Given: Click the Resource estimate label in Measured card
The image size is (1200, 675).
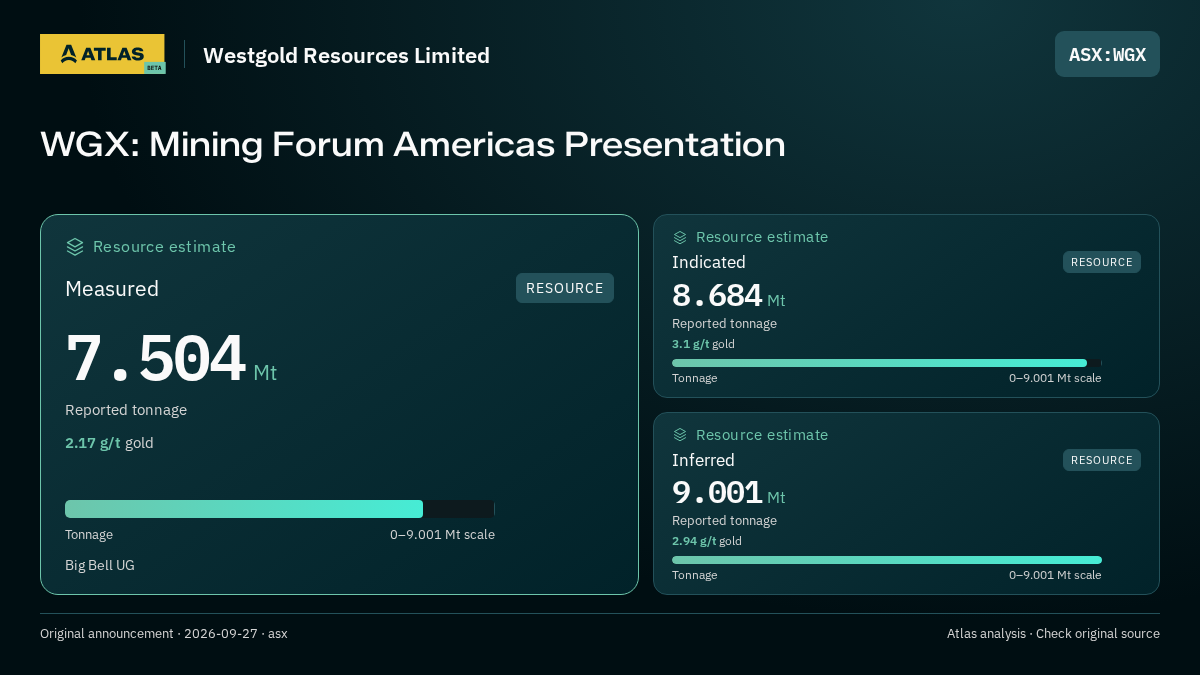Looking at the screenshot, I should [164, 246].
